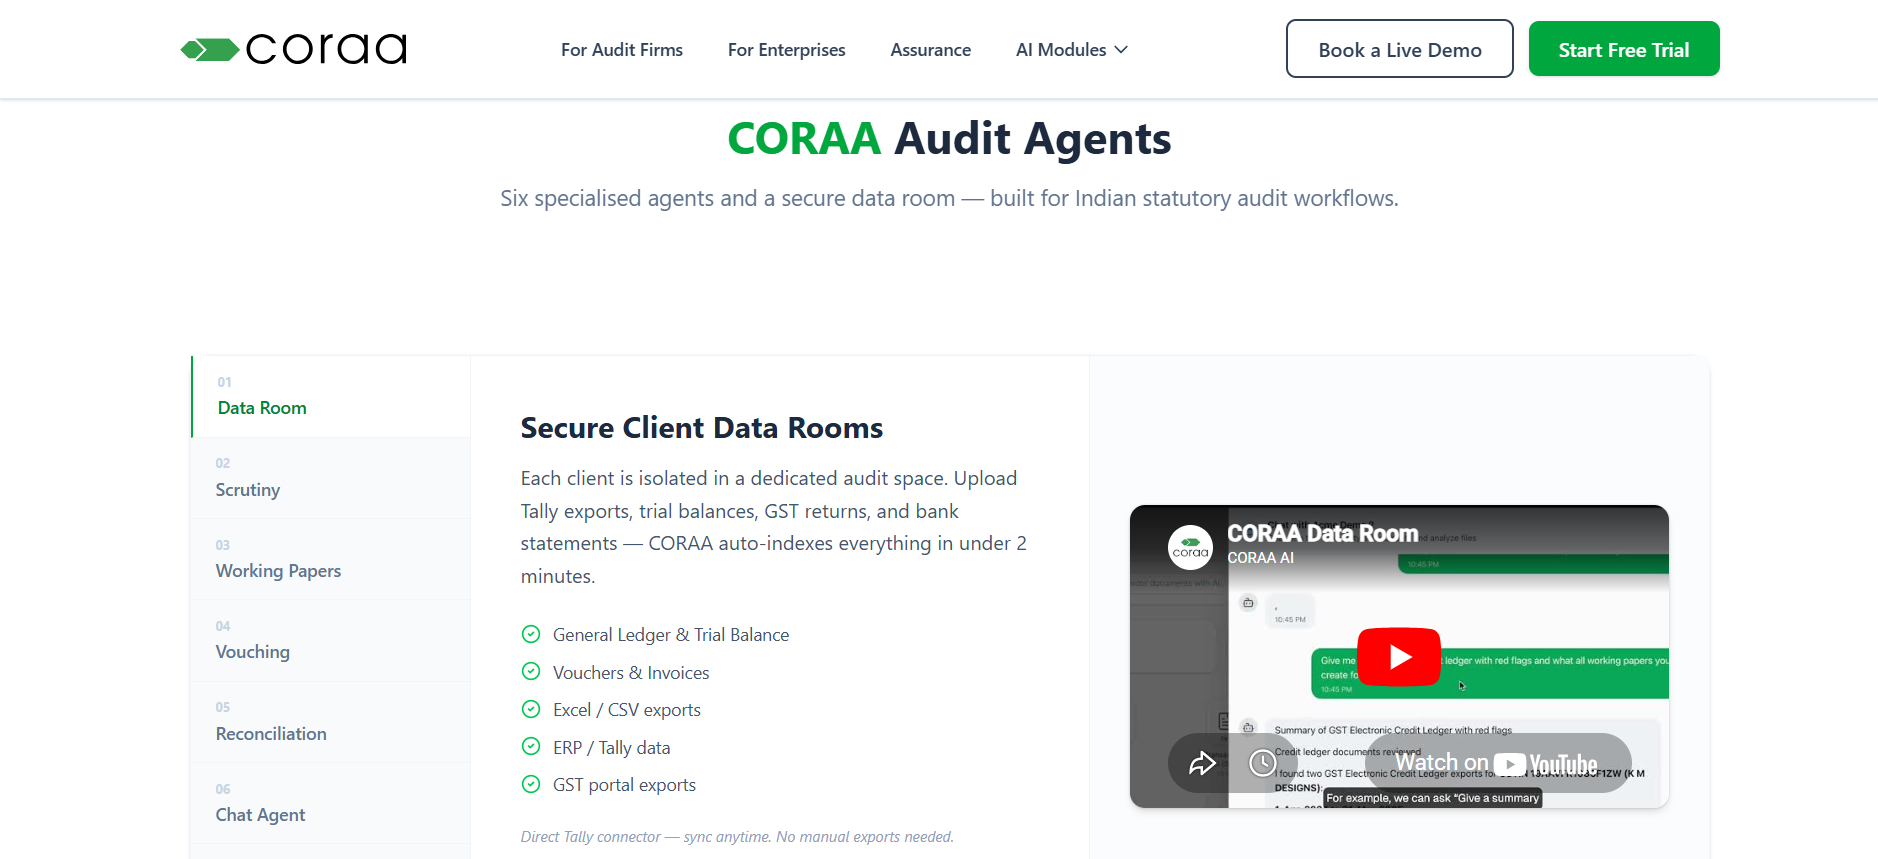This screenshot has width=1878, height=859.
Task: Select the 01 Data Room tab
Action: pyautogui.click(x=331, y=396)
